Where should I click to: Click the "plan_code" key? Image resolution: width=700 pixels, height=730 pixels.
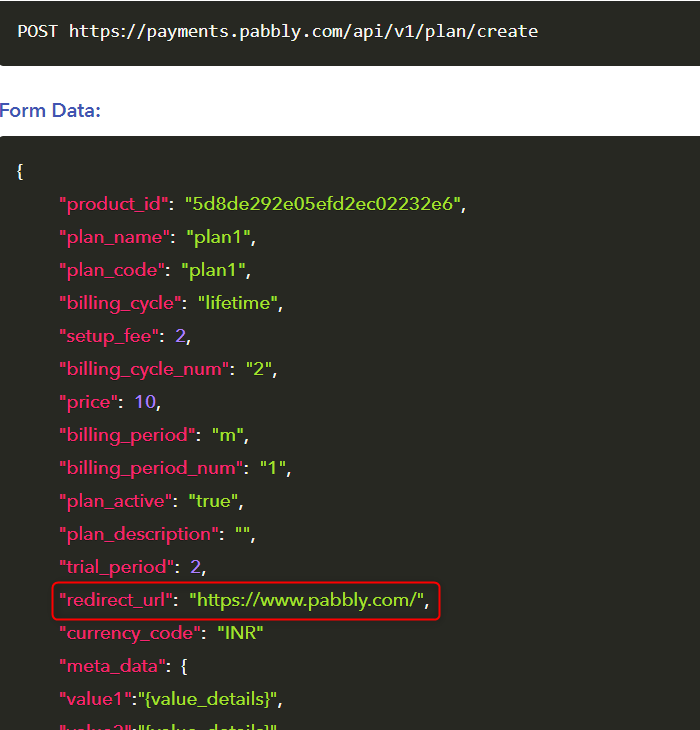112,270
